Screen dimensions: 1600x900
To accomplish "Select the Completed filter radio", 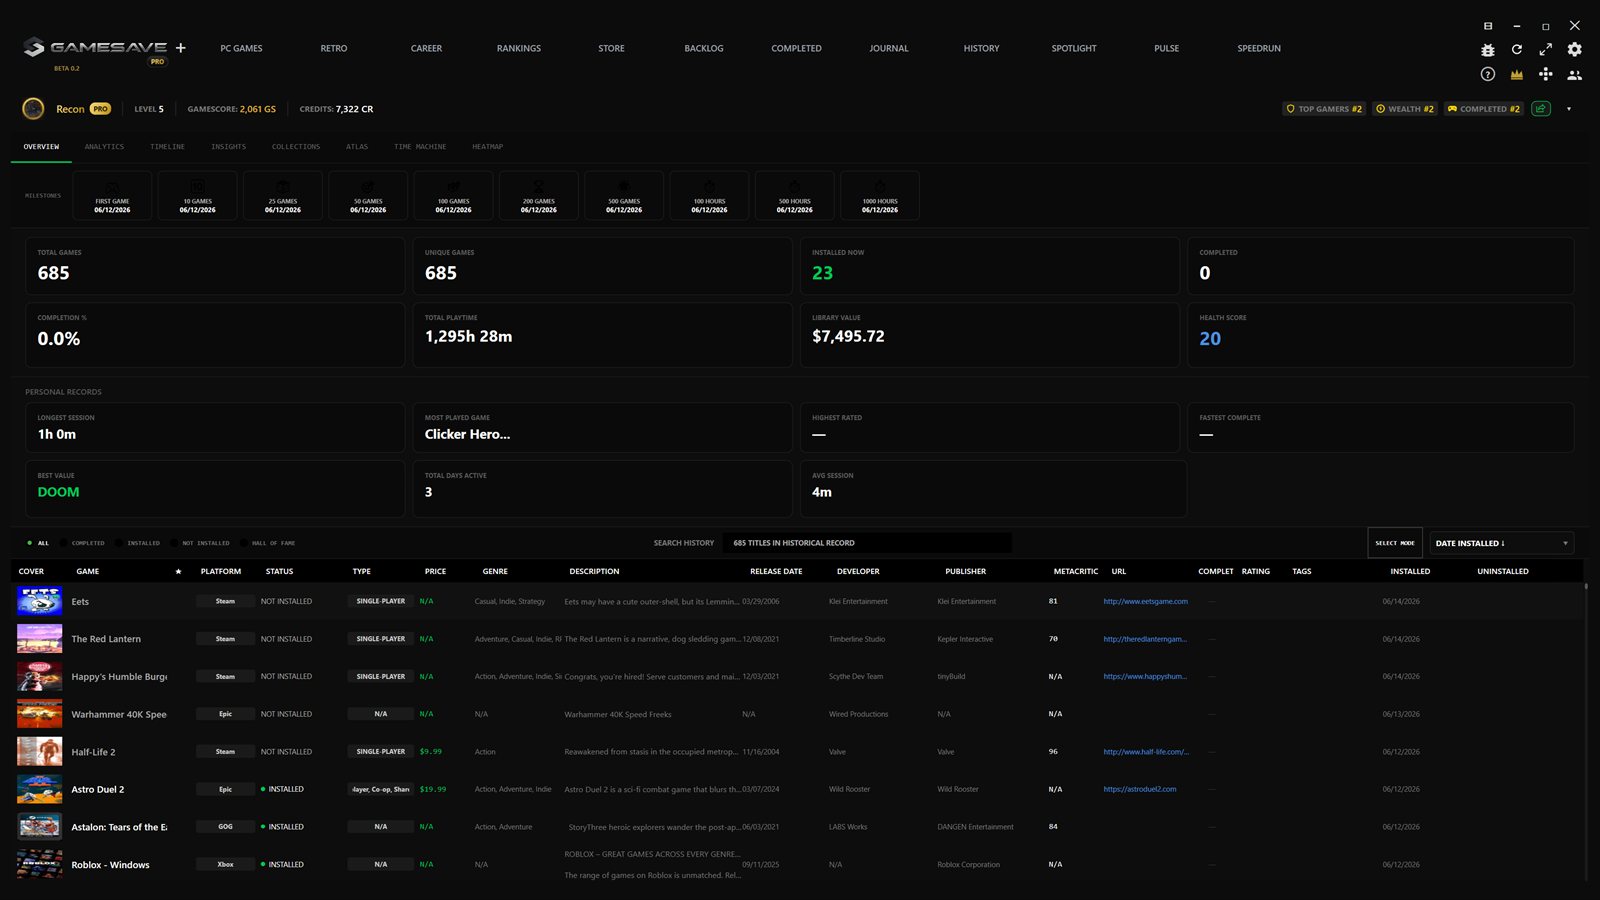I will tap(82, 543).
